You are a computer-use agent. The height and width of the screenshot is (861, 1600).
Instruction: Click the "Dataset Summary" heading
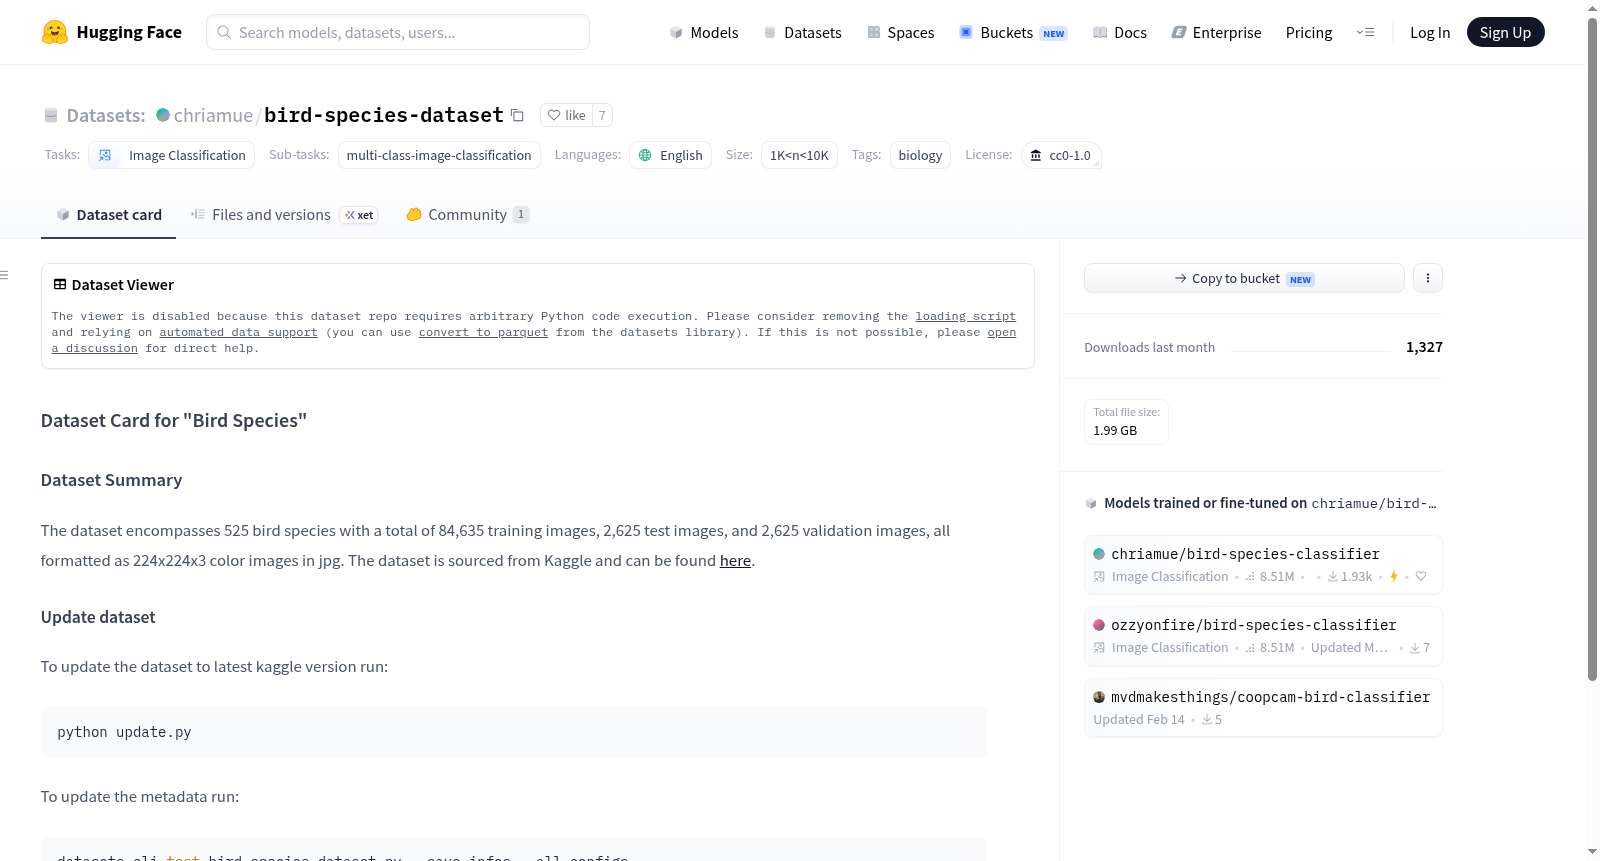(x=111, y=480)
